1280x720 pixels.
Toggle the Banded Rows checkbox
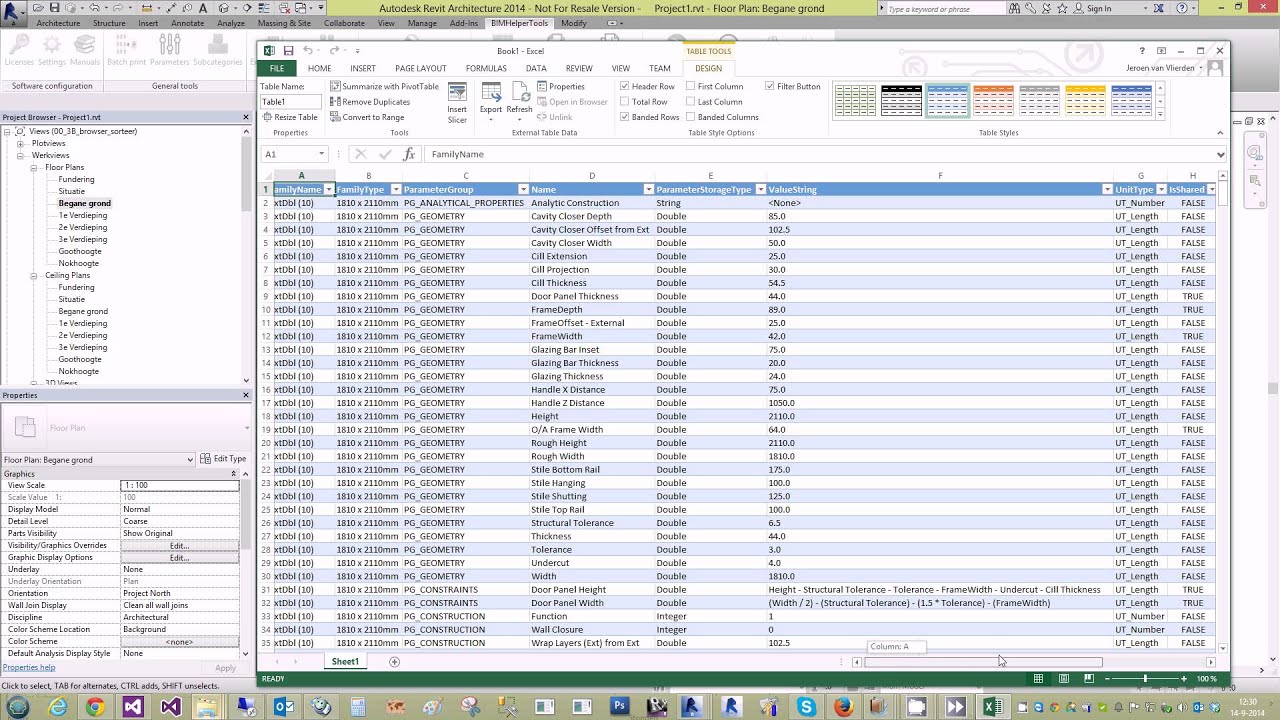(625, 117)
